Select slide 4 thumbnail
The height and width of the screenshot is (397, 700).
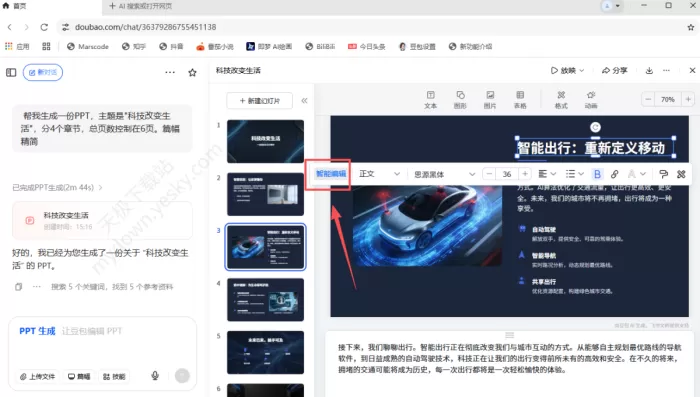pos(265,300)
